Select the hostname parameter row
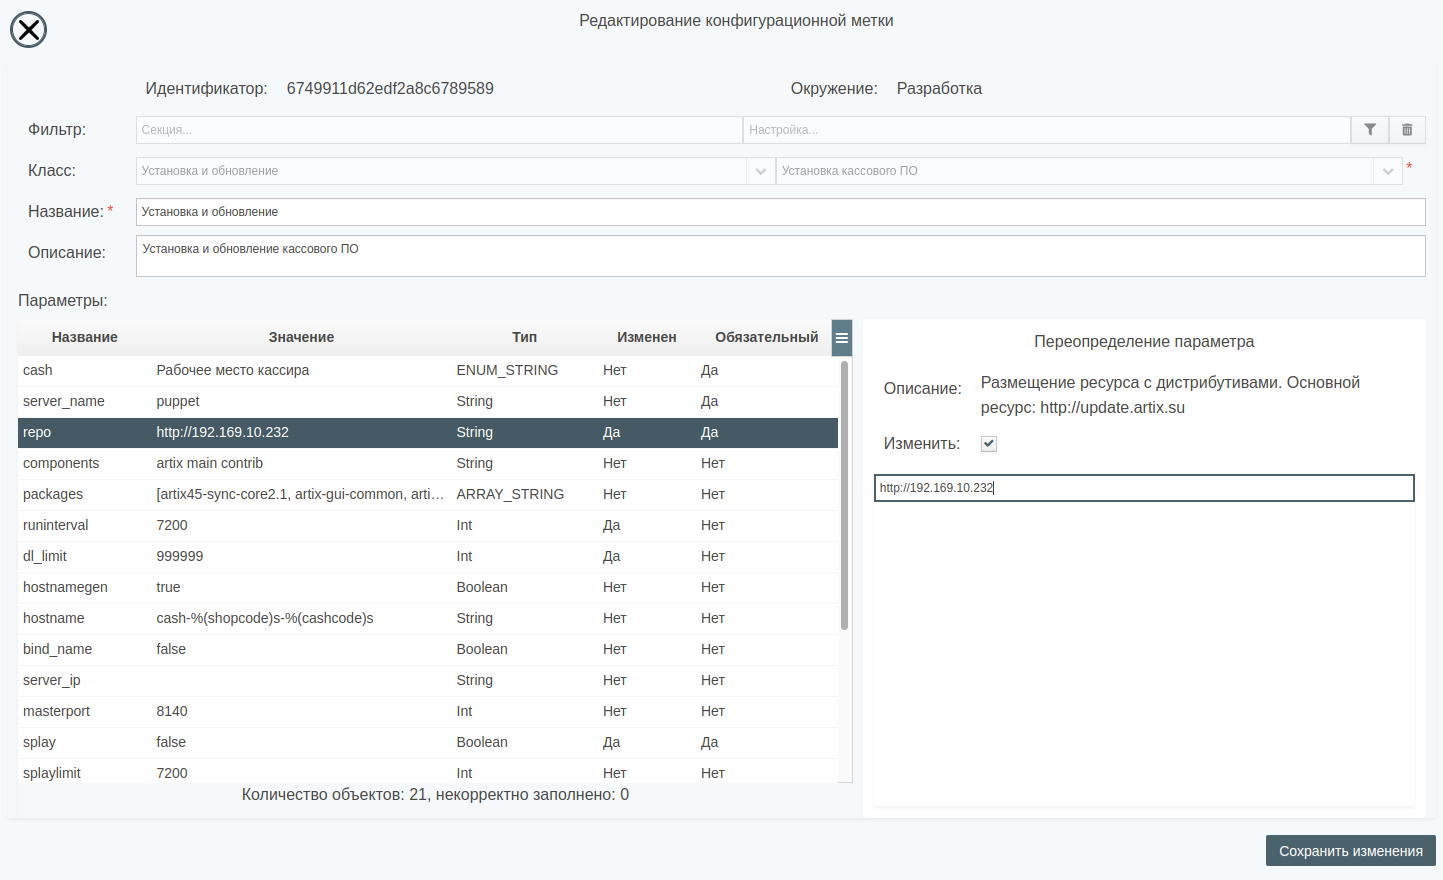This screenshot has width=1443, height=880. (428, 619)
